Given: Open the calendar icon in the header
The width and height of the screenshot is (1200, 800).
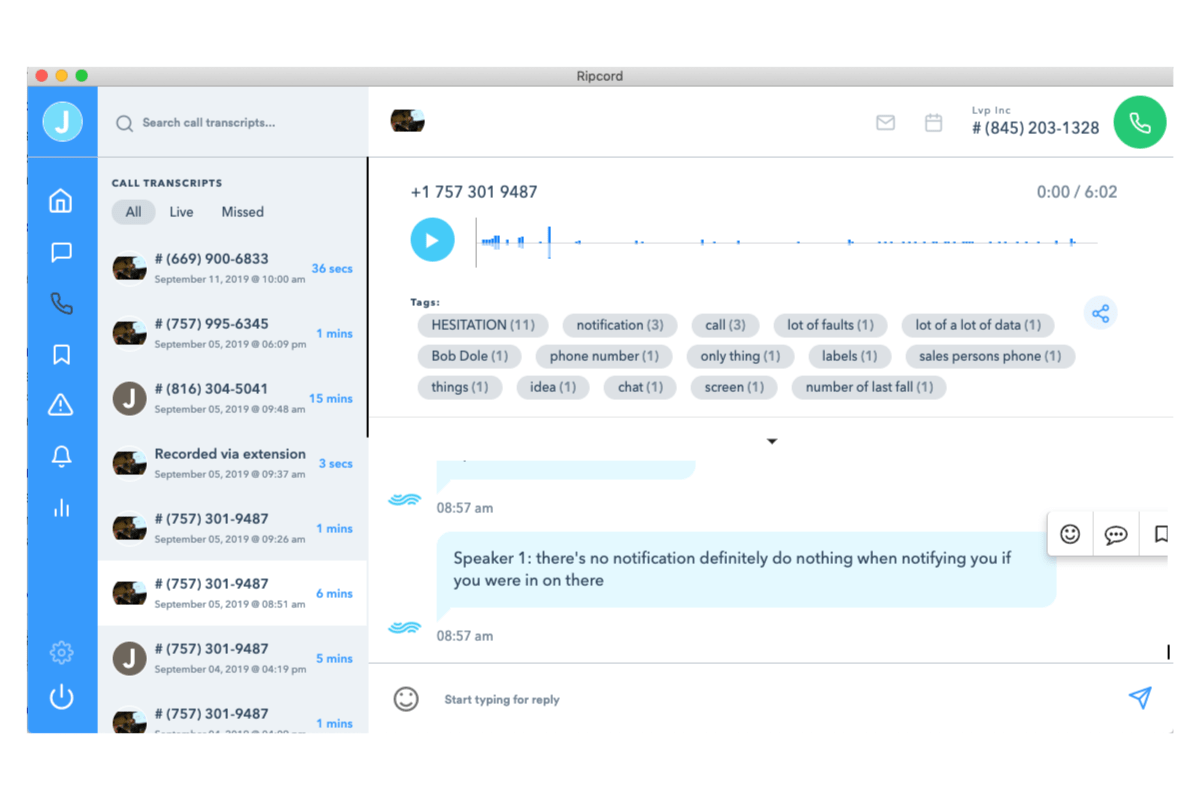Looking at the screenshot, I should coord(933,123).
